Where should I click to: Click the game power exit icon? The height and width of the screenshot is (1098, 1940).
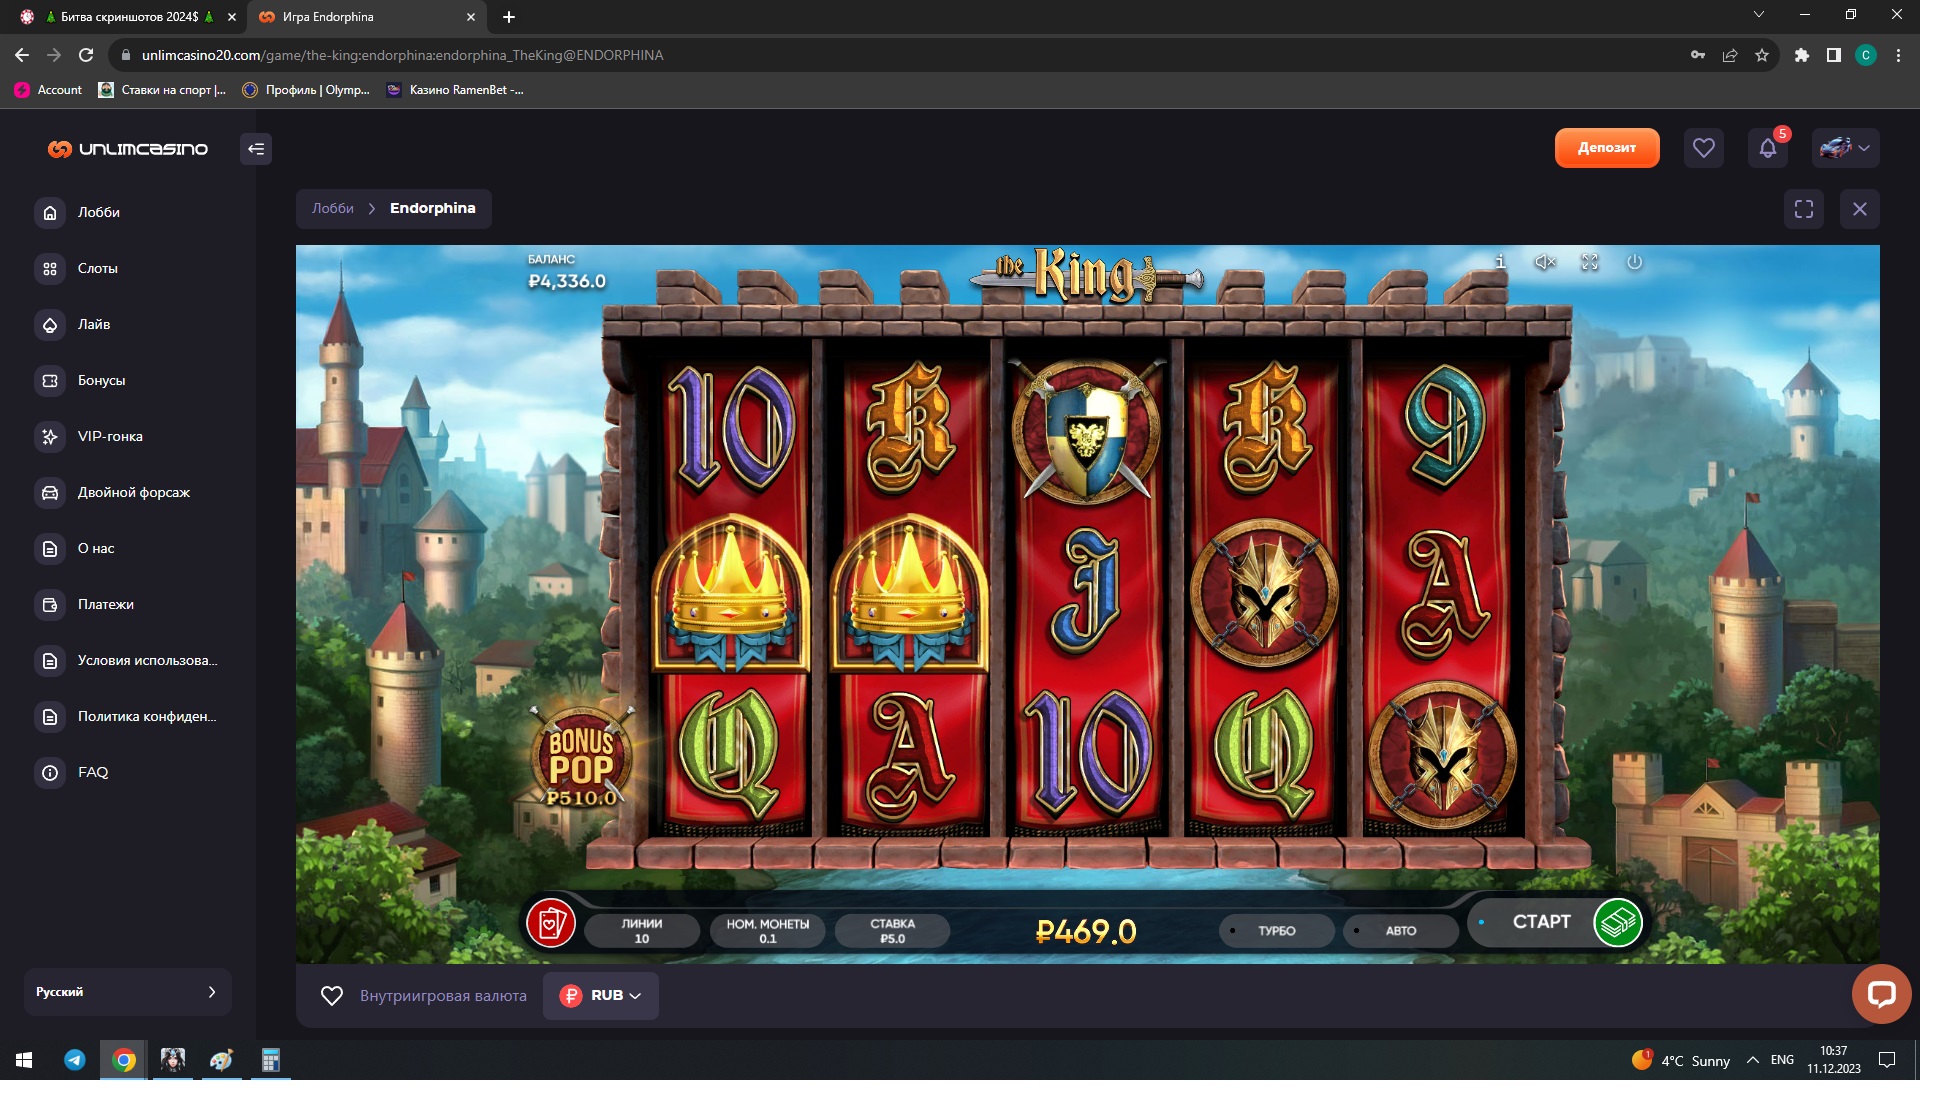tap(1634, 262)
